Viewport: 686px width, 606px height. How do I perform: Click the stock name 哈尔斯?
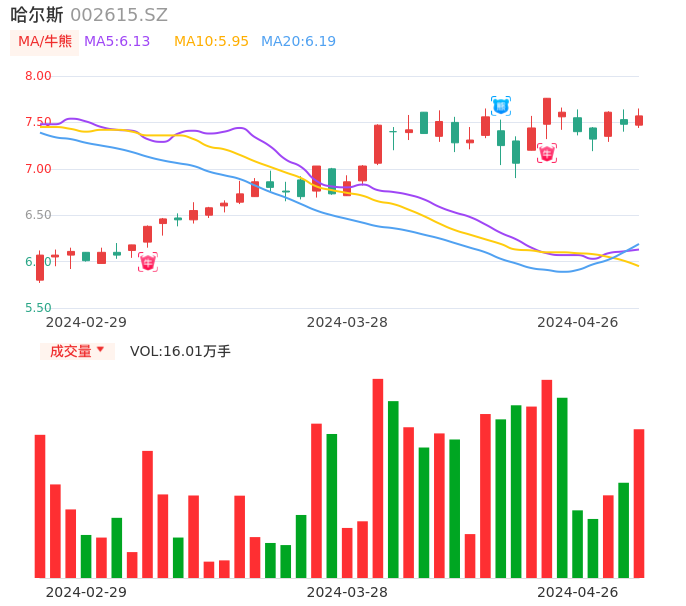37,15
